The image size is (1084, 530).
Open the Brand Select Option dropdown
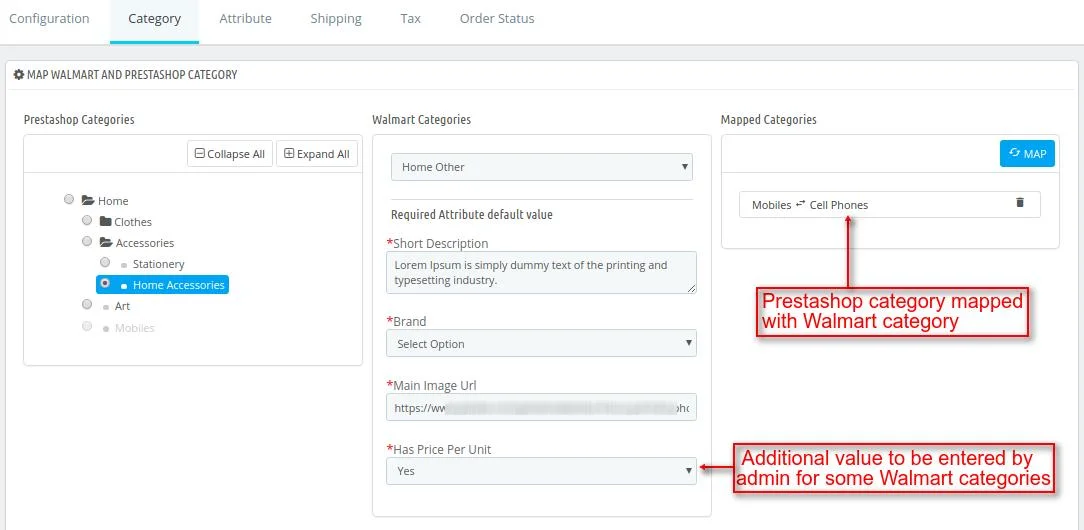pos(541,344)
